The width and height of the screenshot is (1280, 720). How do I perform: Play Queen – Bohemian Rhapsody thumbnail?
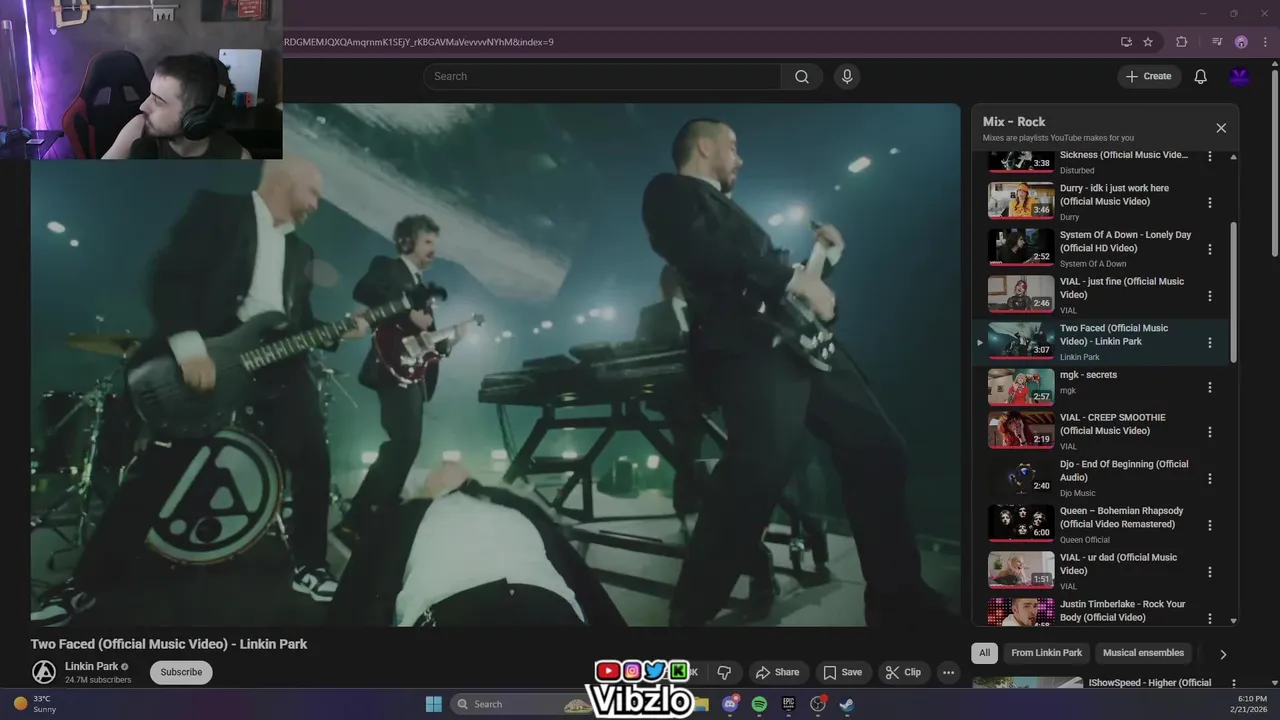point(1021,523)
